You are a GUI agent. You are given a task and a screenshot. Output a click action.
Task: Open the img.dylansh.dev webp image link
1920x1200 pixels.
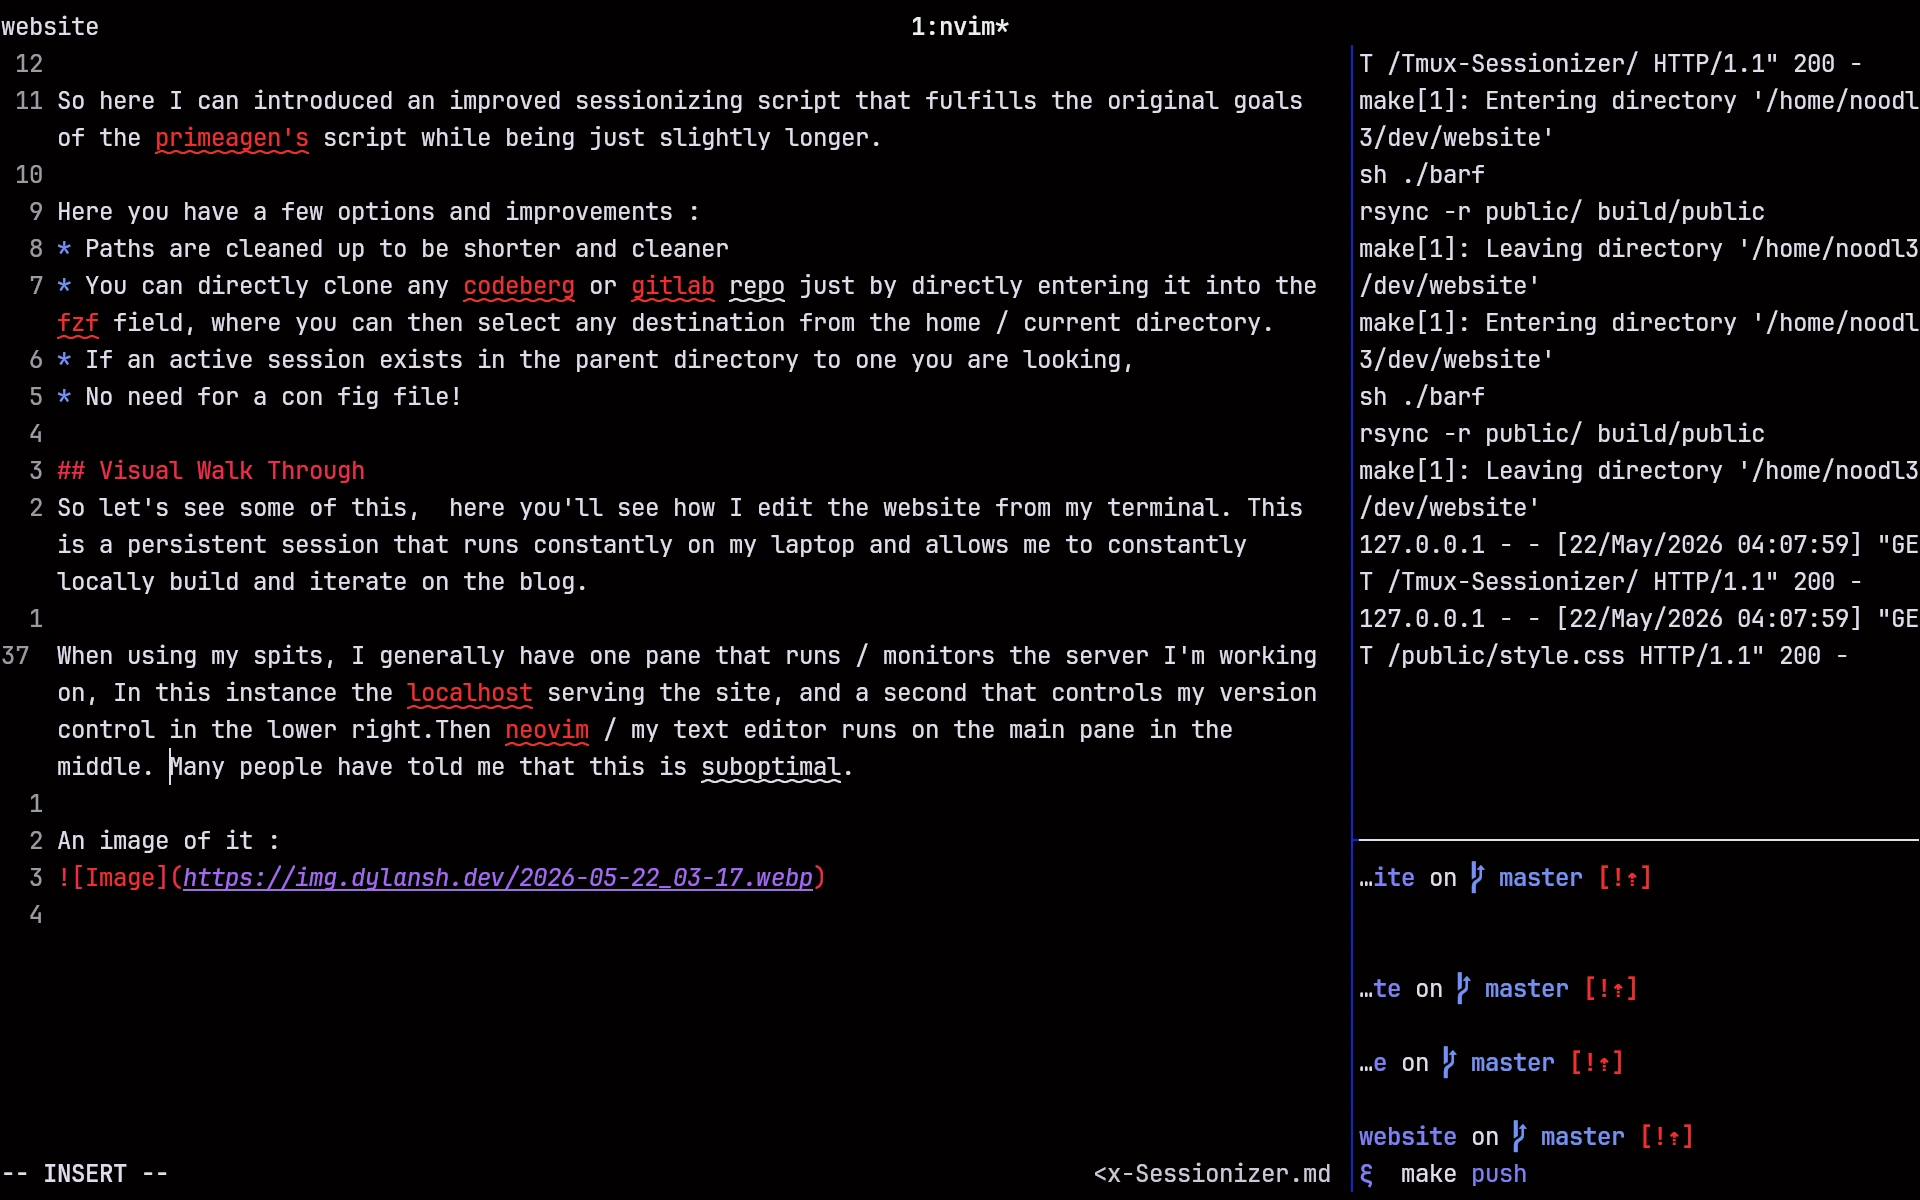click(497, 878)
